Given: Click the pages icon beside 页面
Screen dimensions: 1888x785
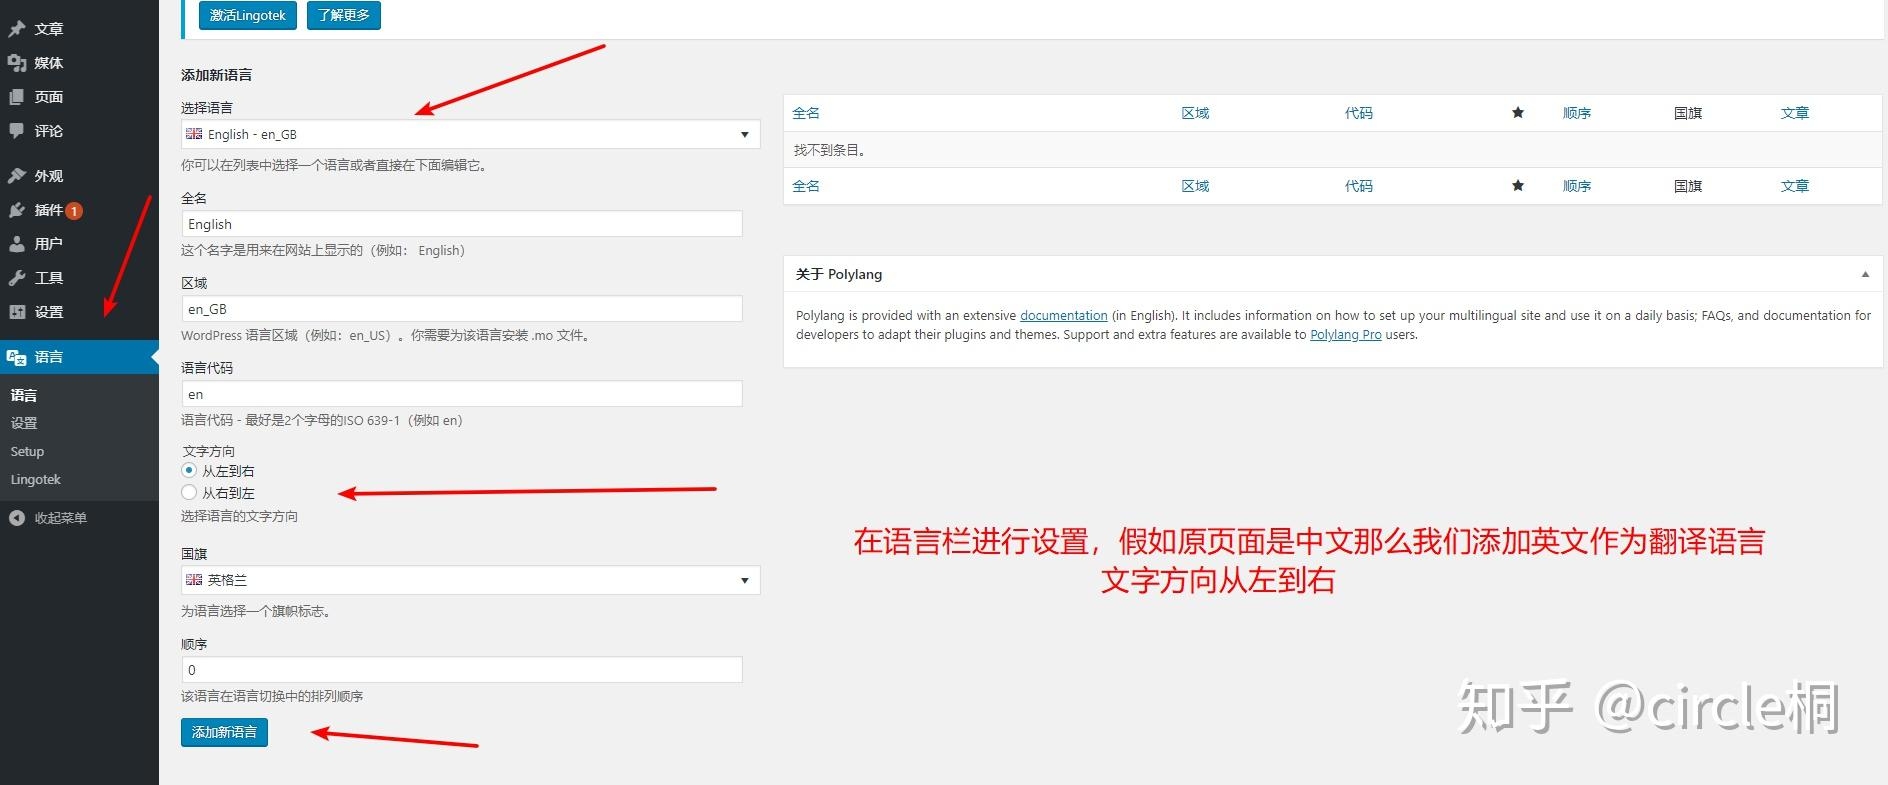Looking at the screenshot, I should (x=17, y=97).
